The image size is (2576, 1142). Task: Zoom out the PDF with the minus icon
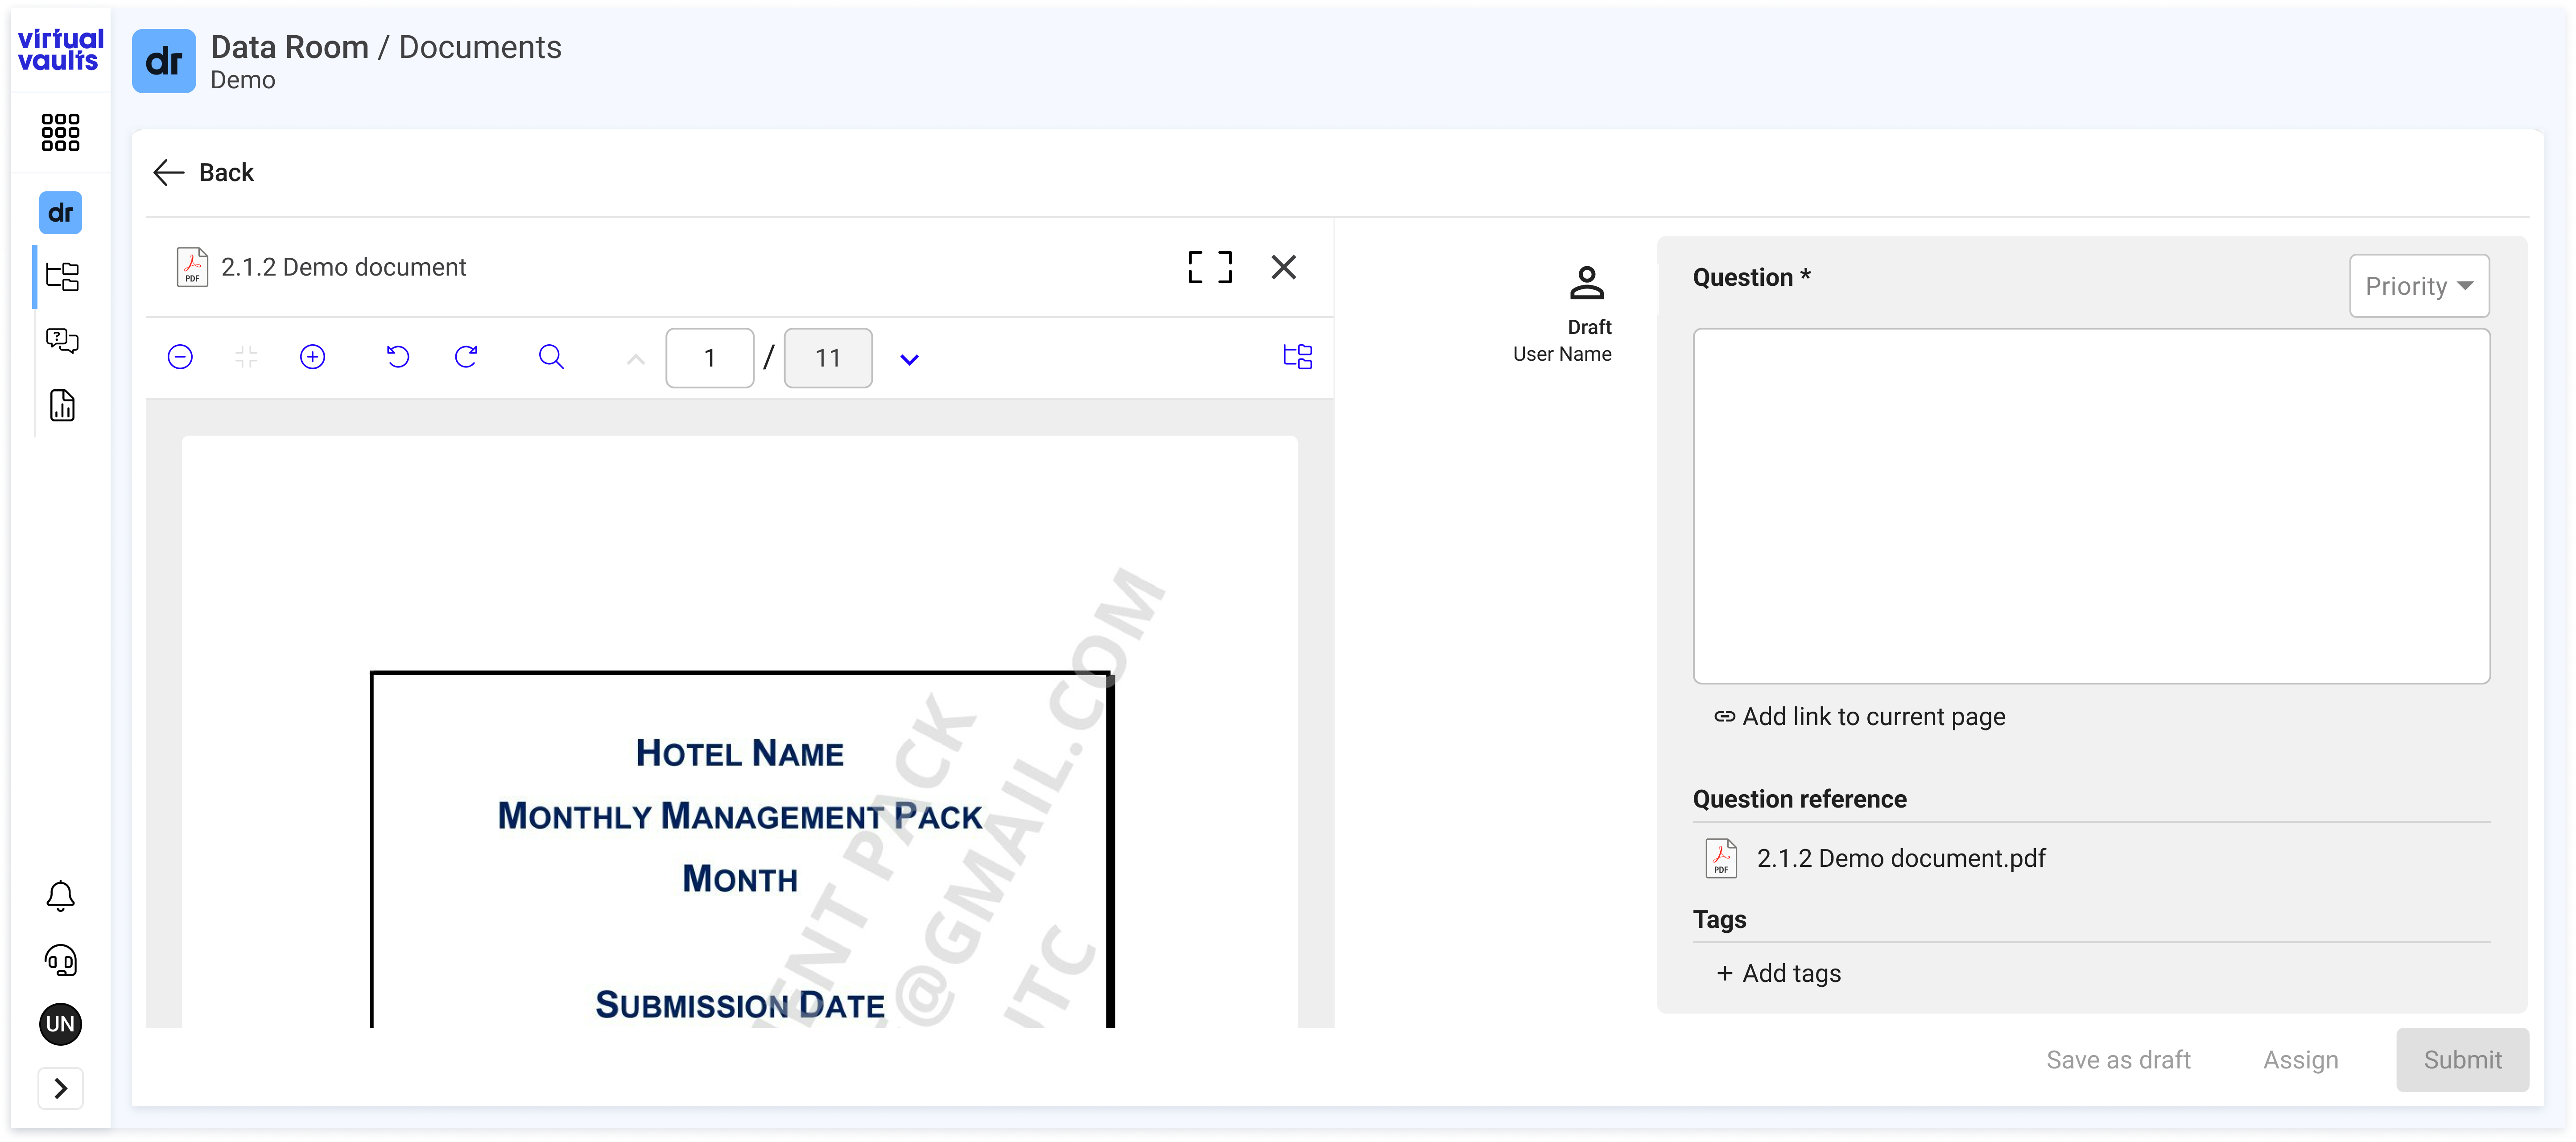[180, 357]
